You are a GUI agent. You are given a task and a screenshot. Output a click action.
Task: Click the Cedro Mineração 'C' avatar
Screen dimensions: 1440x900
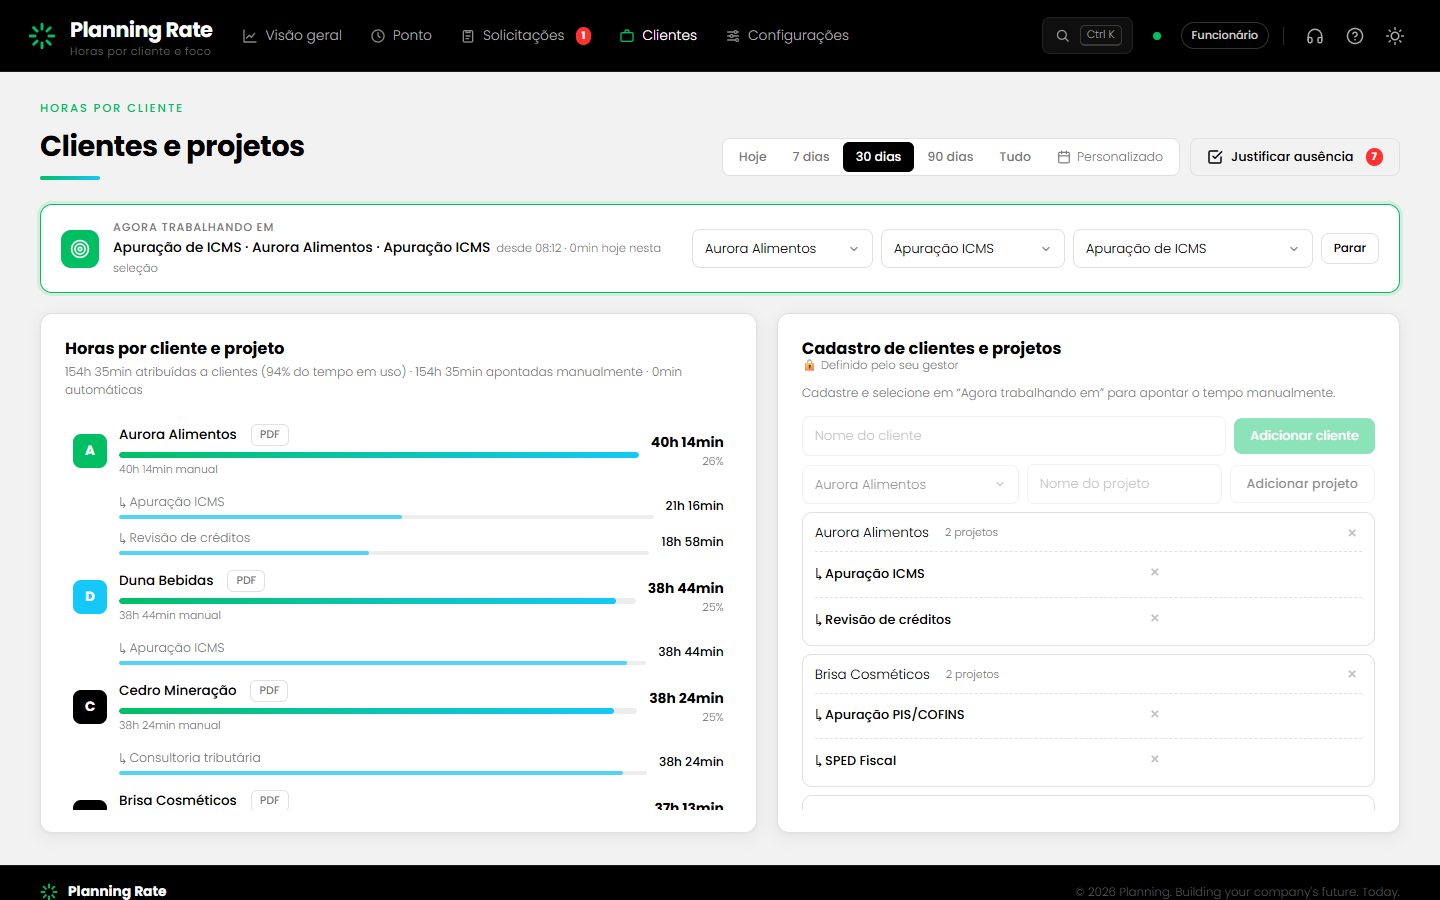[90, 707]
